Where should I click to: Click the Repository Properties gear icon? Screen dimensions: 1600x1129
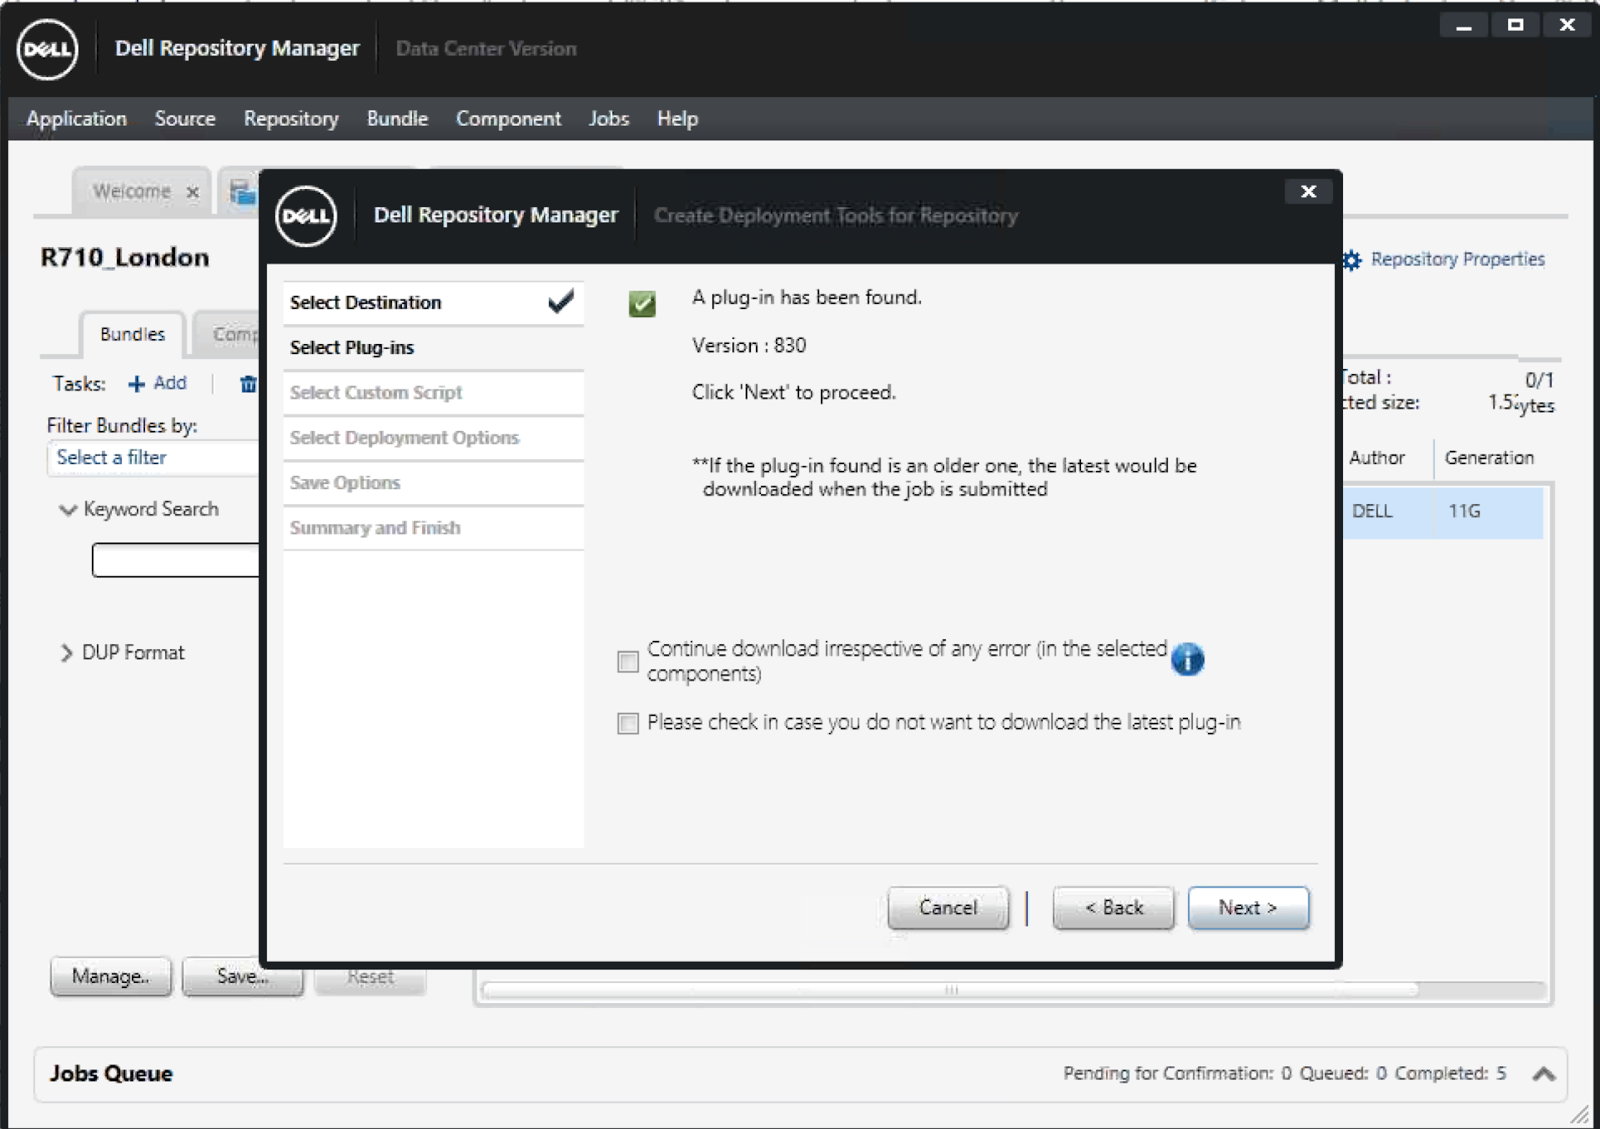pyautogui.click(x=1351, y=259)
